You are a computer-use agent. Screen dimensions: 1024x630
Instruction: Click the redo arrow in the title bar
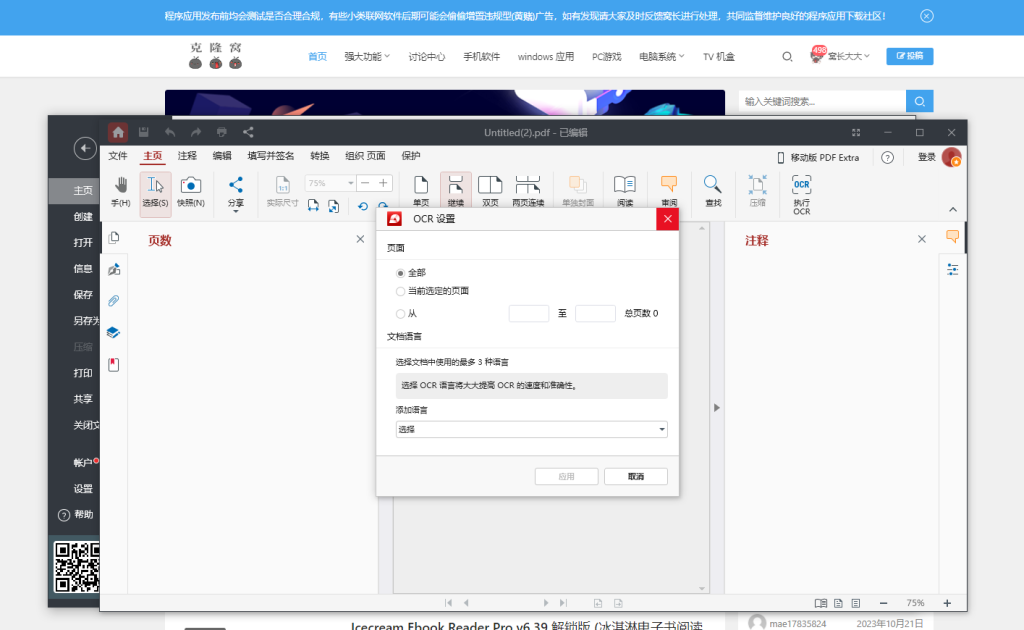196,133
